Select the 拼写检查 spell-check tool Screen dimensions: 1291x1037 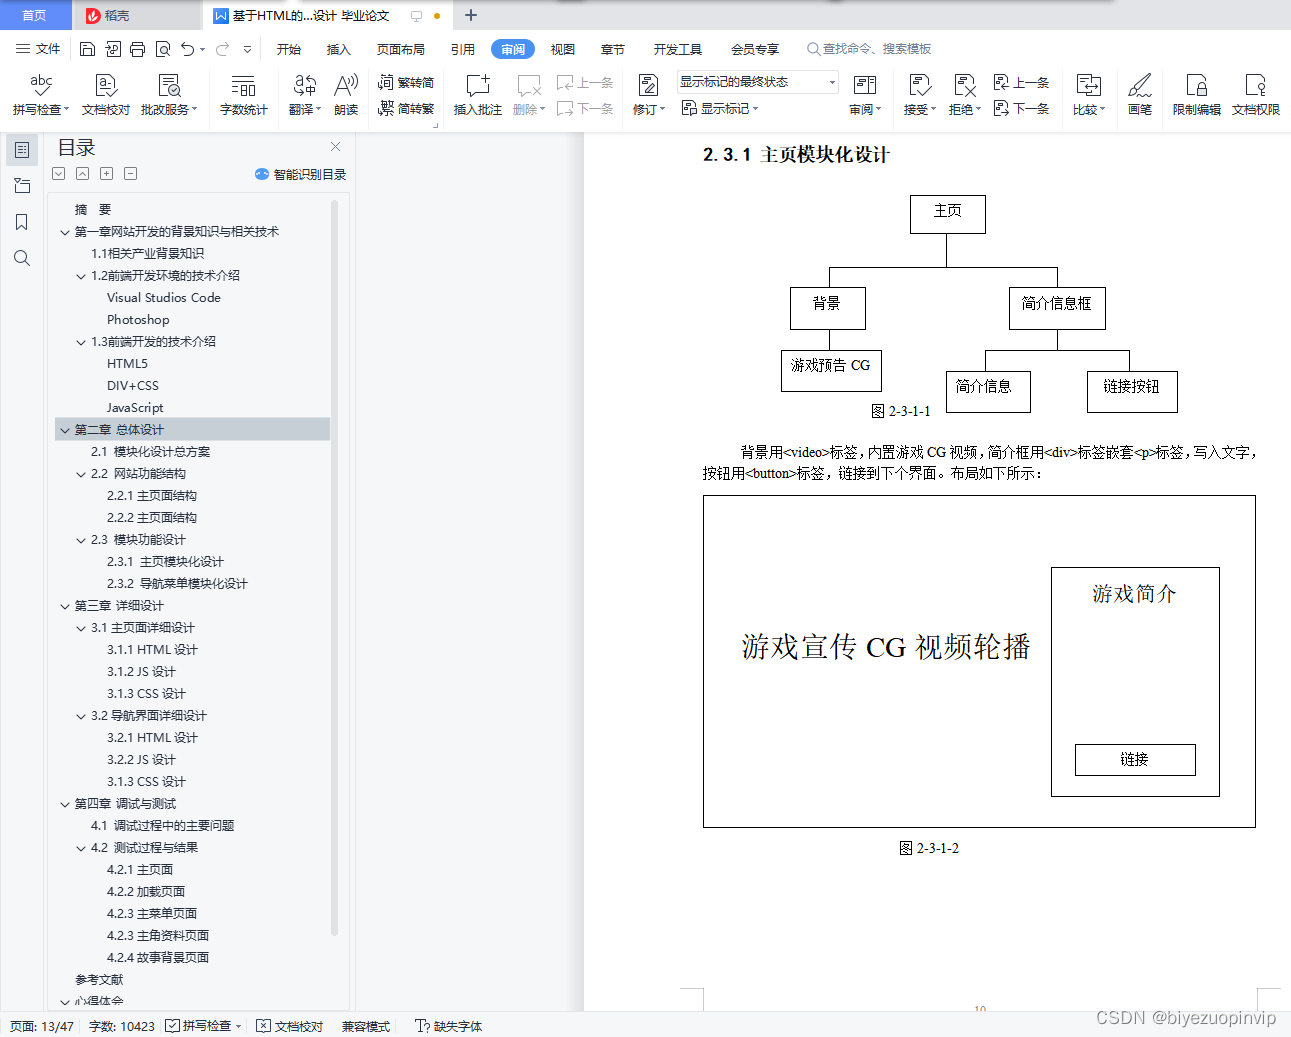(x=37, y=95)
